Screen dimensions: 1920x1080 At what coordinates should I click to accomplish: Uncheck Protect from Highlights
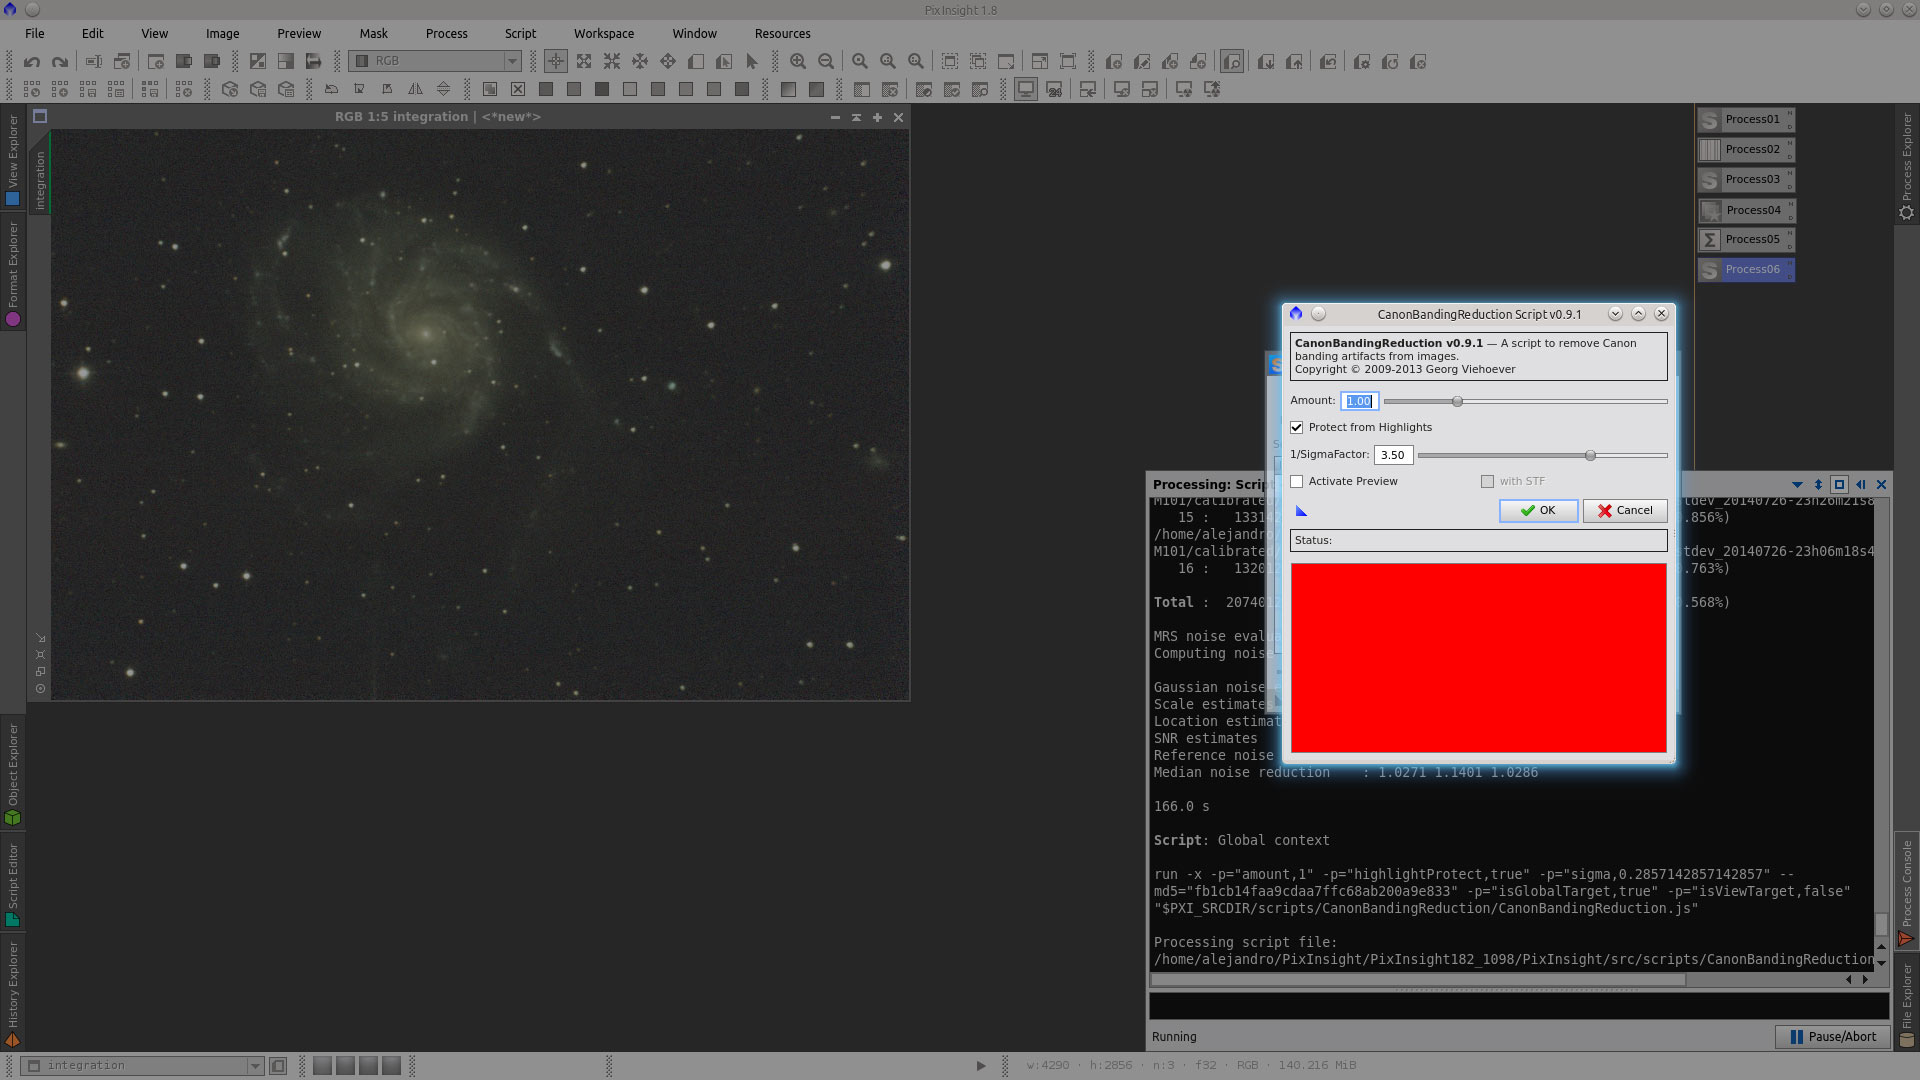[x=1297, y=427]
